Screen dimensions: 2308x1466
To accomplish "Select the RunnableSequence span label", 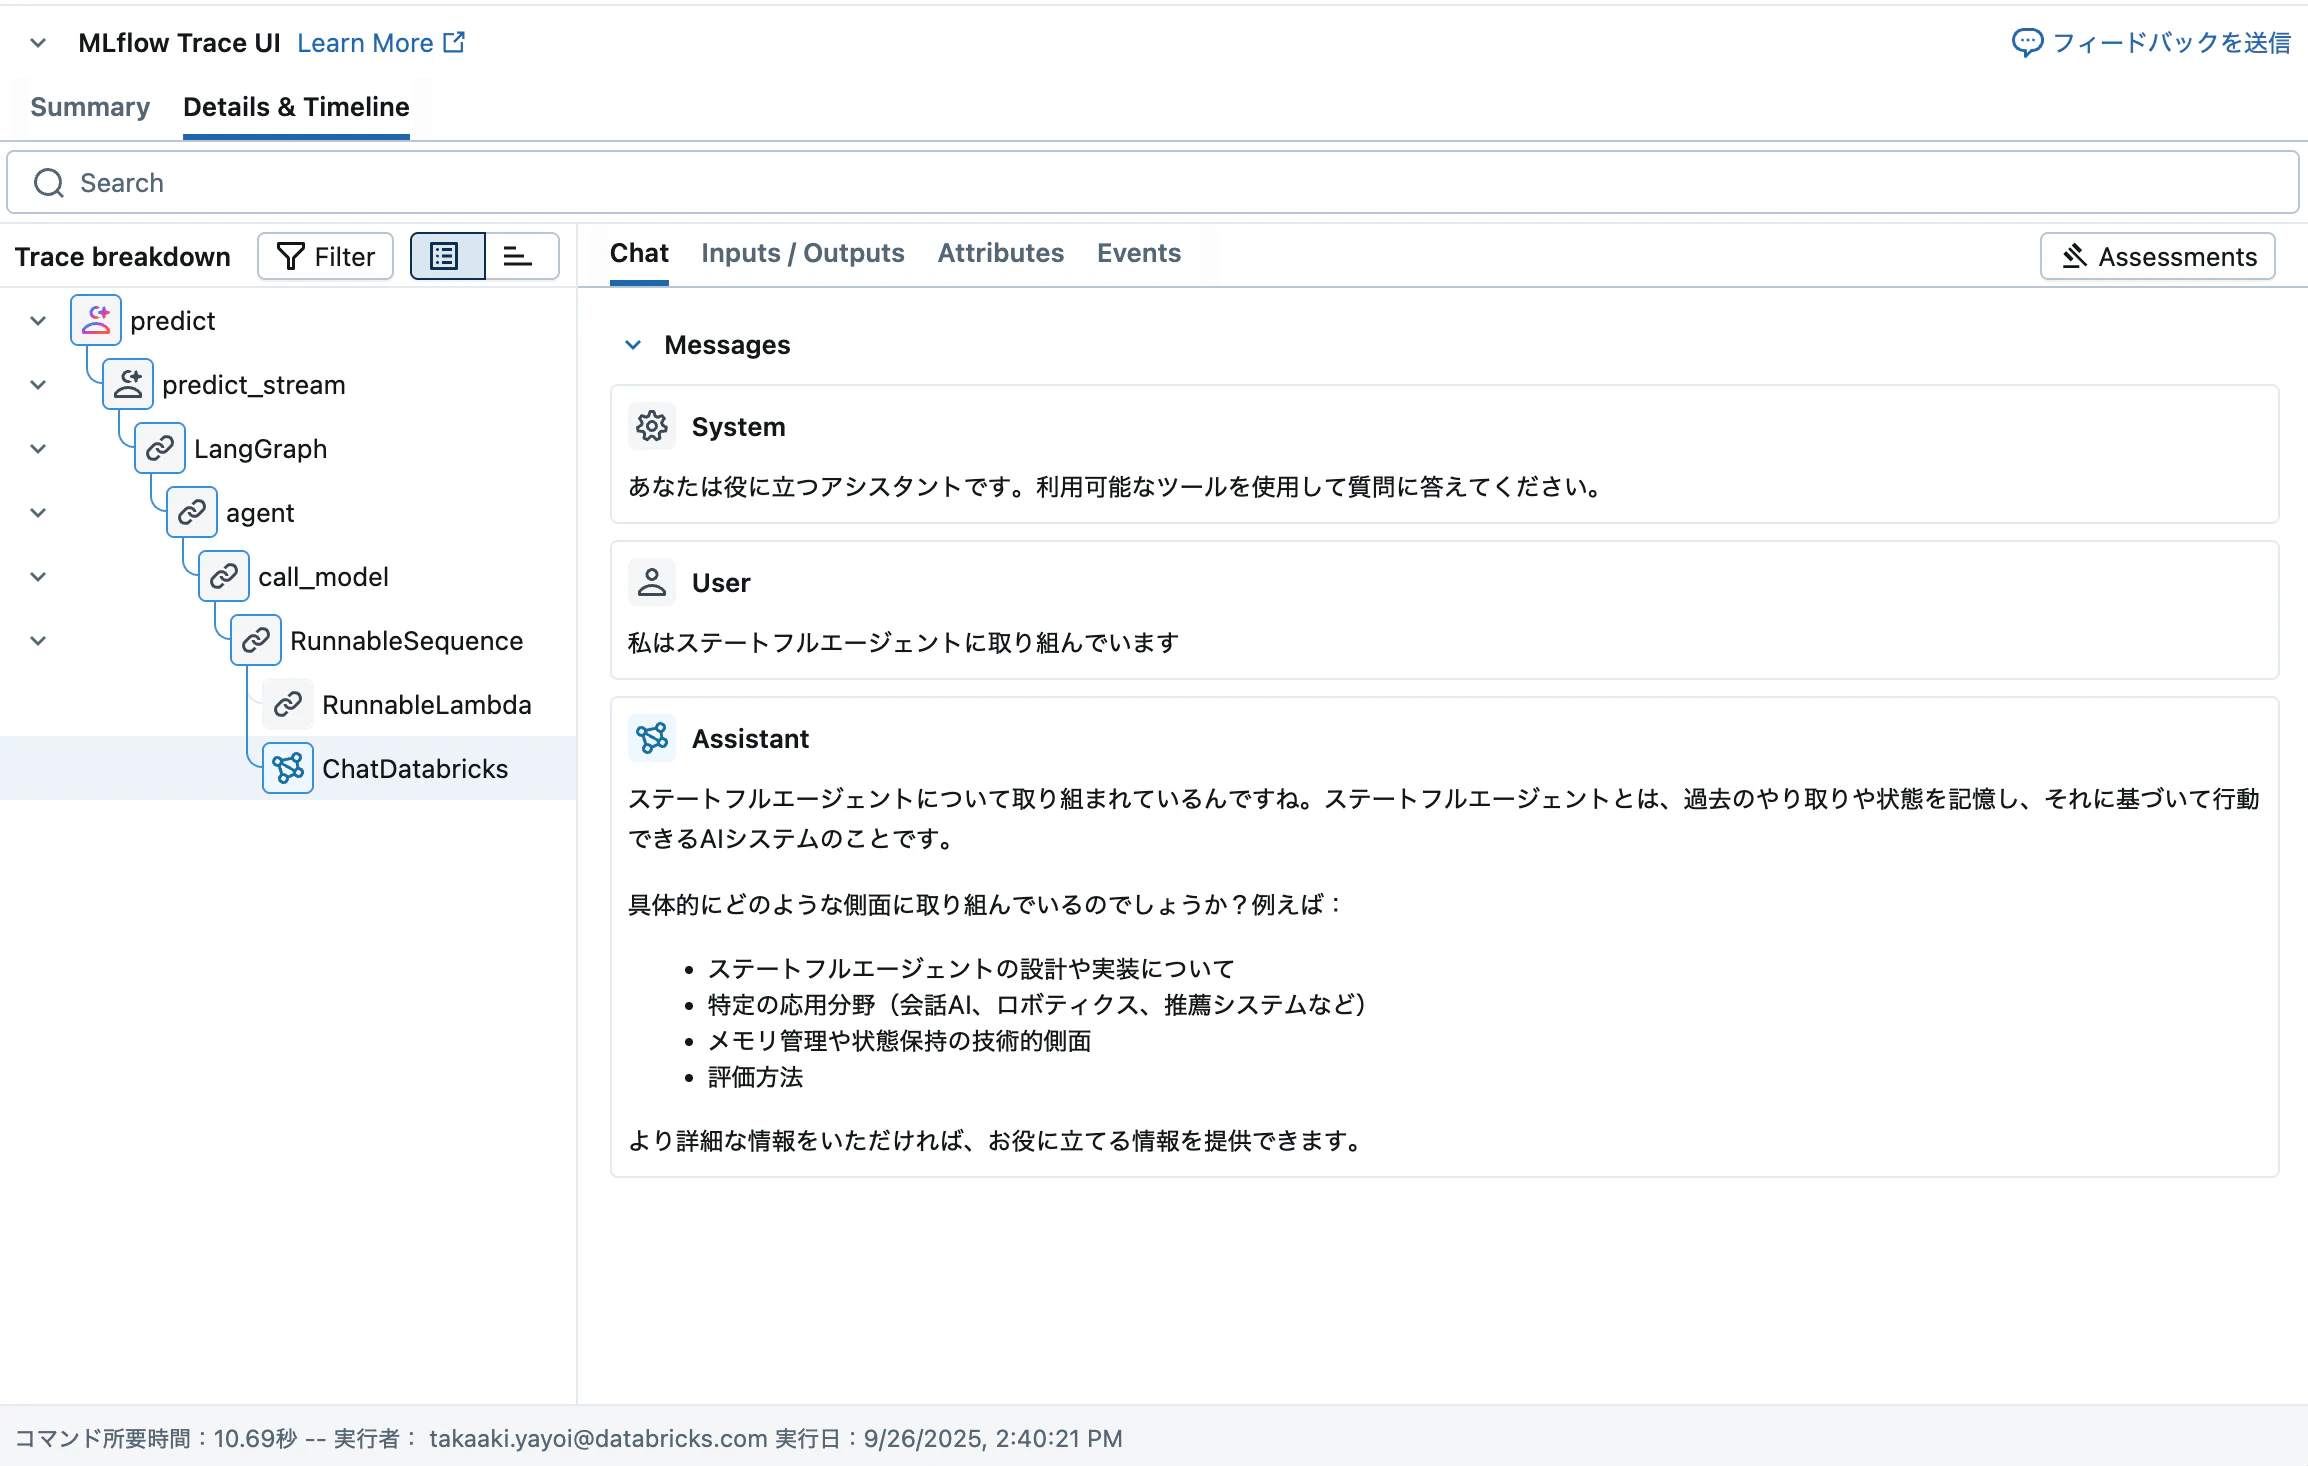I will click(x=406, y=641).
